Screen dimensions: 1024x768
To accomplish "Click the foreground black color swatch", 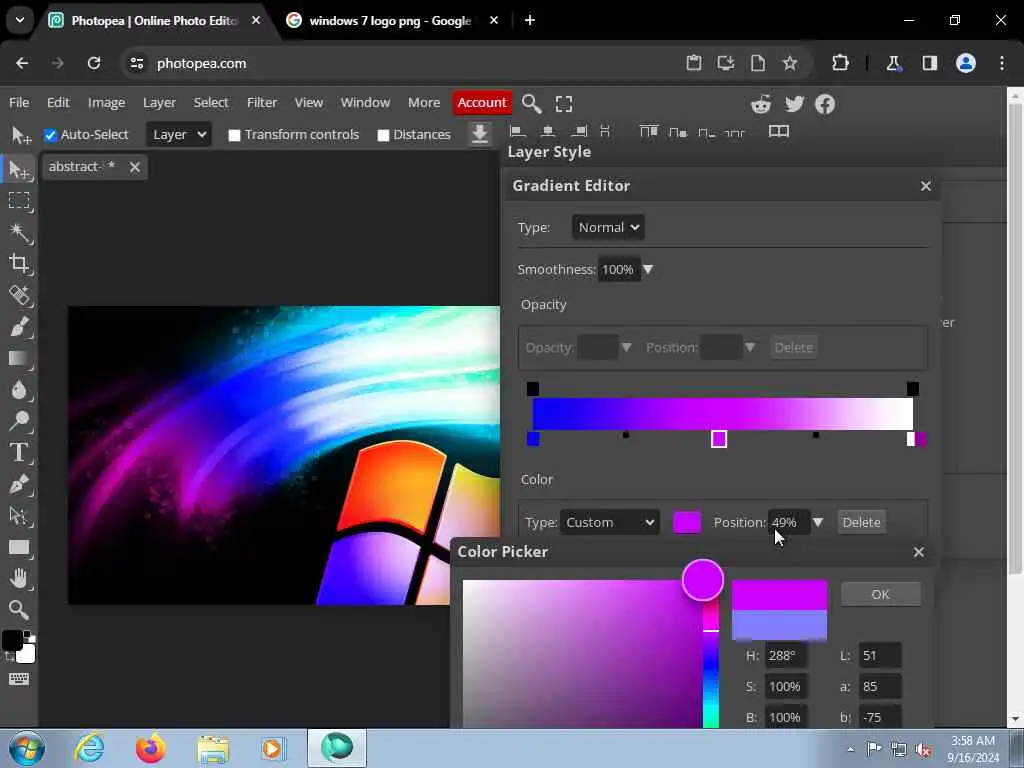I will tap(12, 641).
